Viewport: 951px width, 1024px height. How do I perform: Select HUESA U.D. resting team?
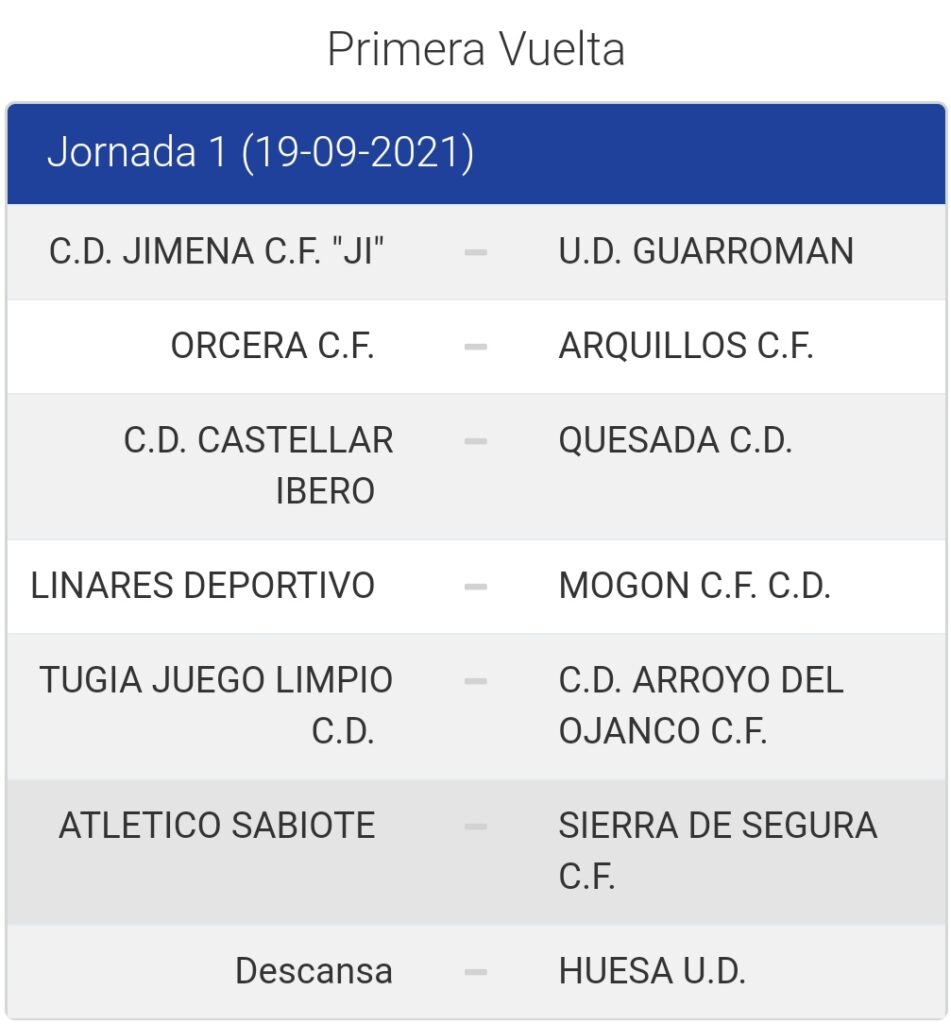point(653,970)
